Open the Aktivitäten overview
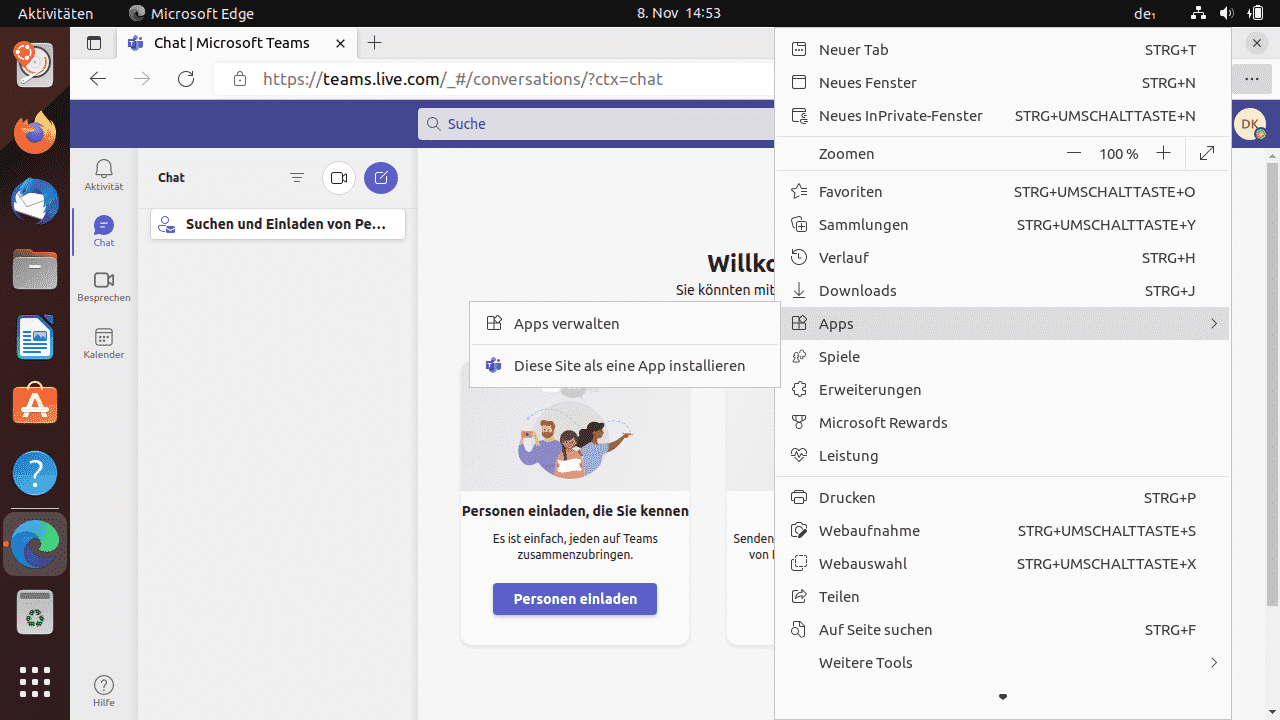This screenshot has width=1280, height=720. pyautogui.click(x=56, y=13)
